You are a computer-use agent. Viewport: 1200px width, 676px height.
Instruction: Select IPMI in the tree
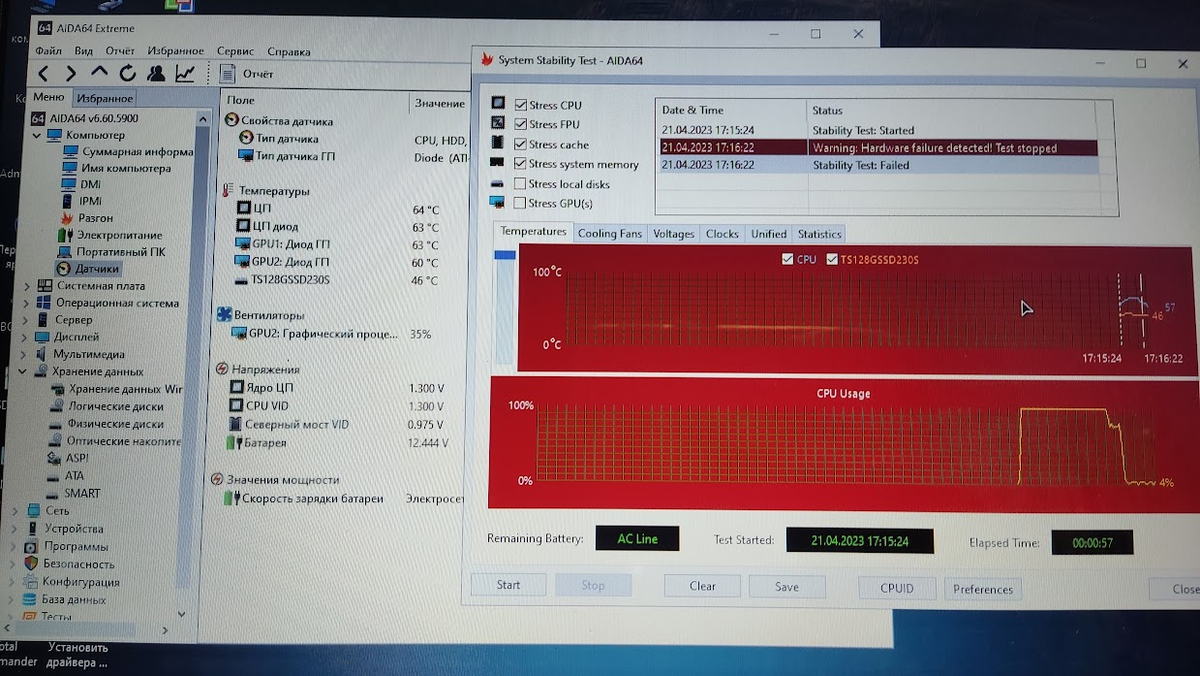point(91,201)
